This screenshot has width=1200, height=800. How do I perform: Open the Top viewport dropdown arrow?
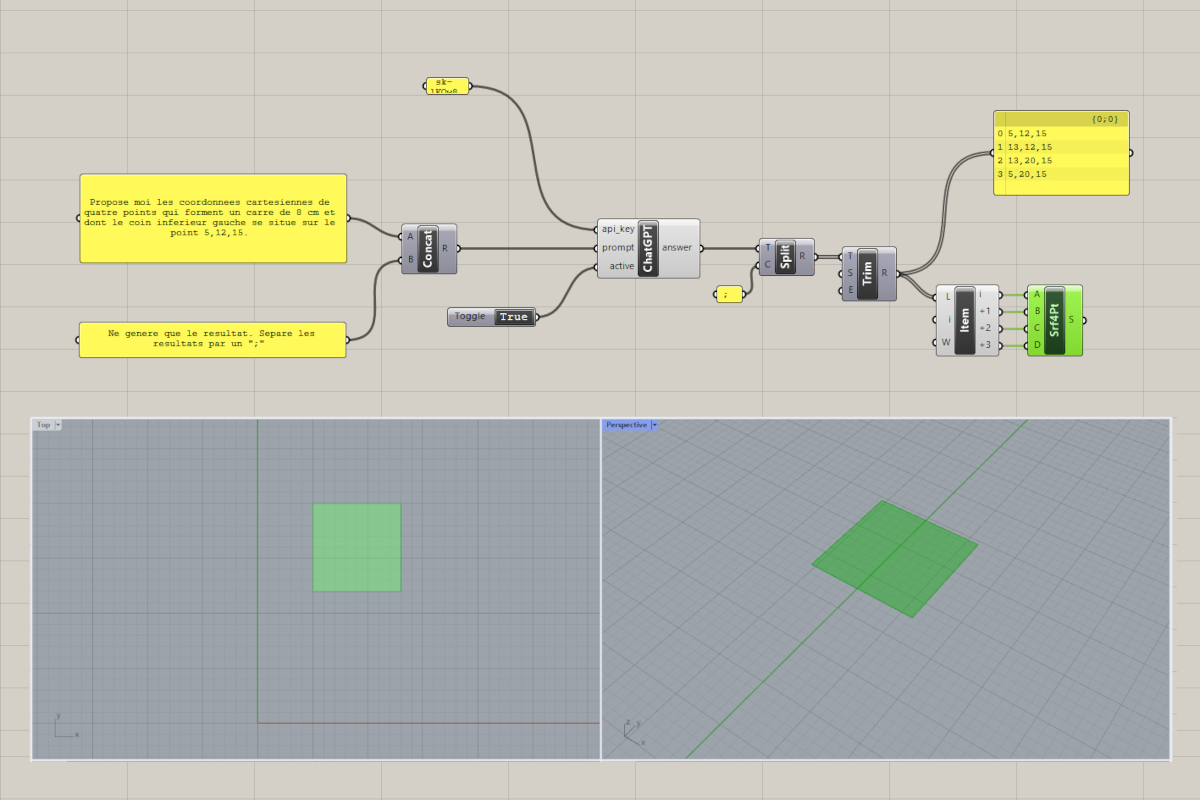pyautogui.click(x=58, y=425)
